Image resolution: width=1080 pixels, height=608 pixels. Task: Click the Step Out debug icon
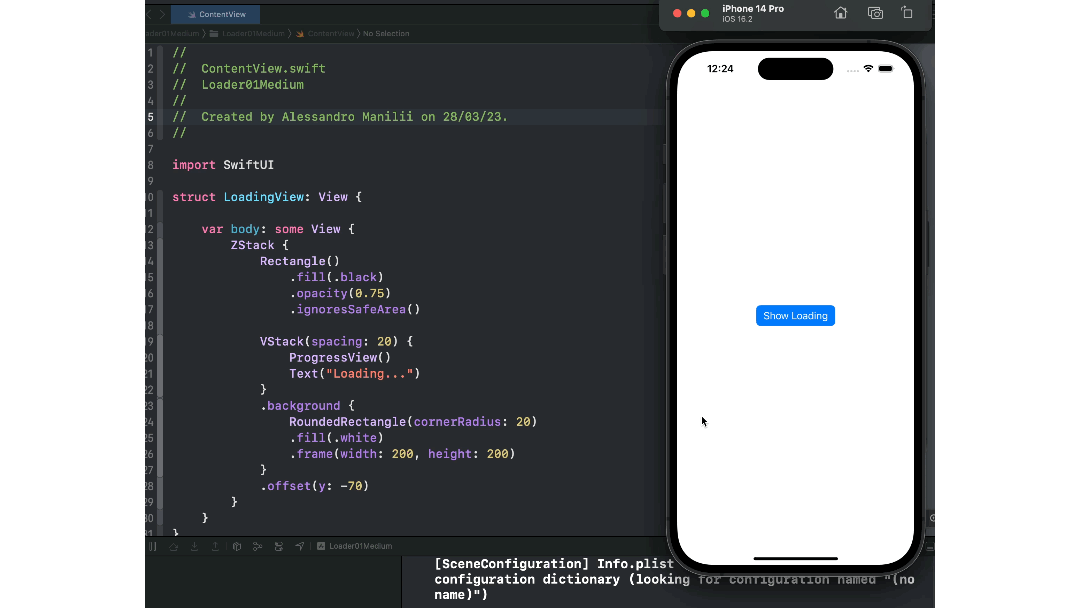215,546
